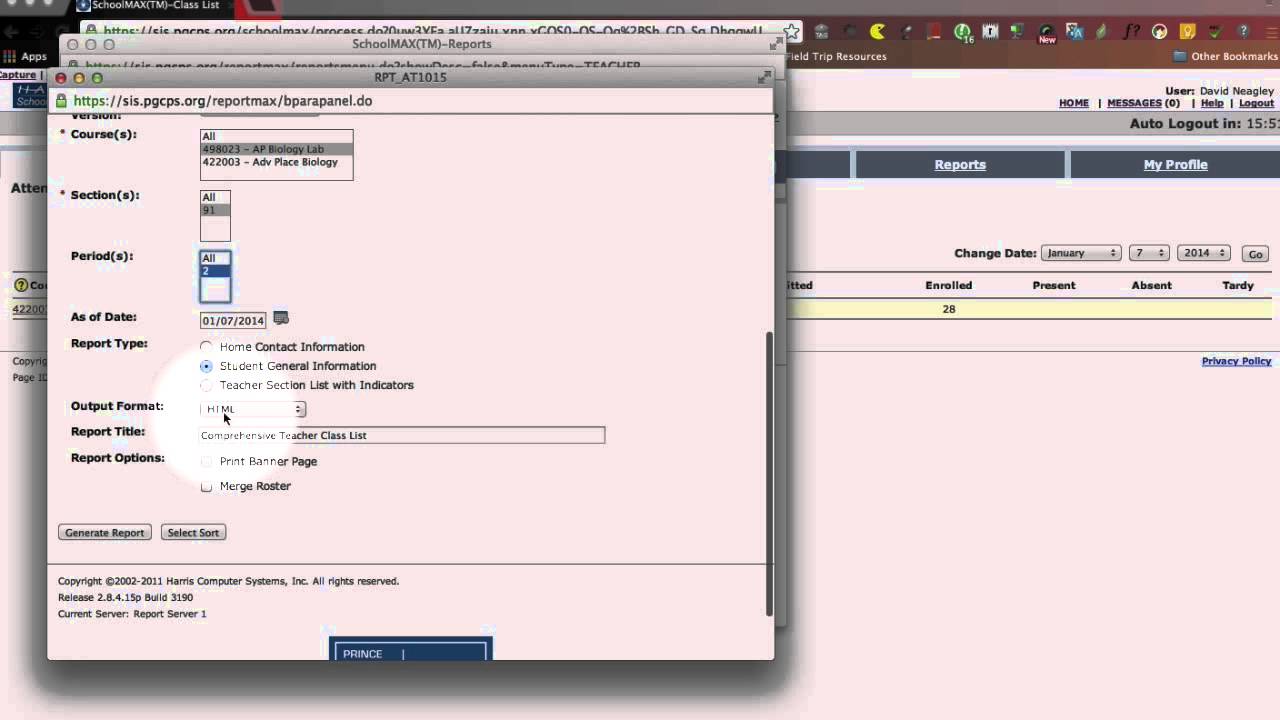Open the Google Translate extension icon

click(x=1075, y=31)
